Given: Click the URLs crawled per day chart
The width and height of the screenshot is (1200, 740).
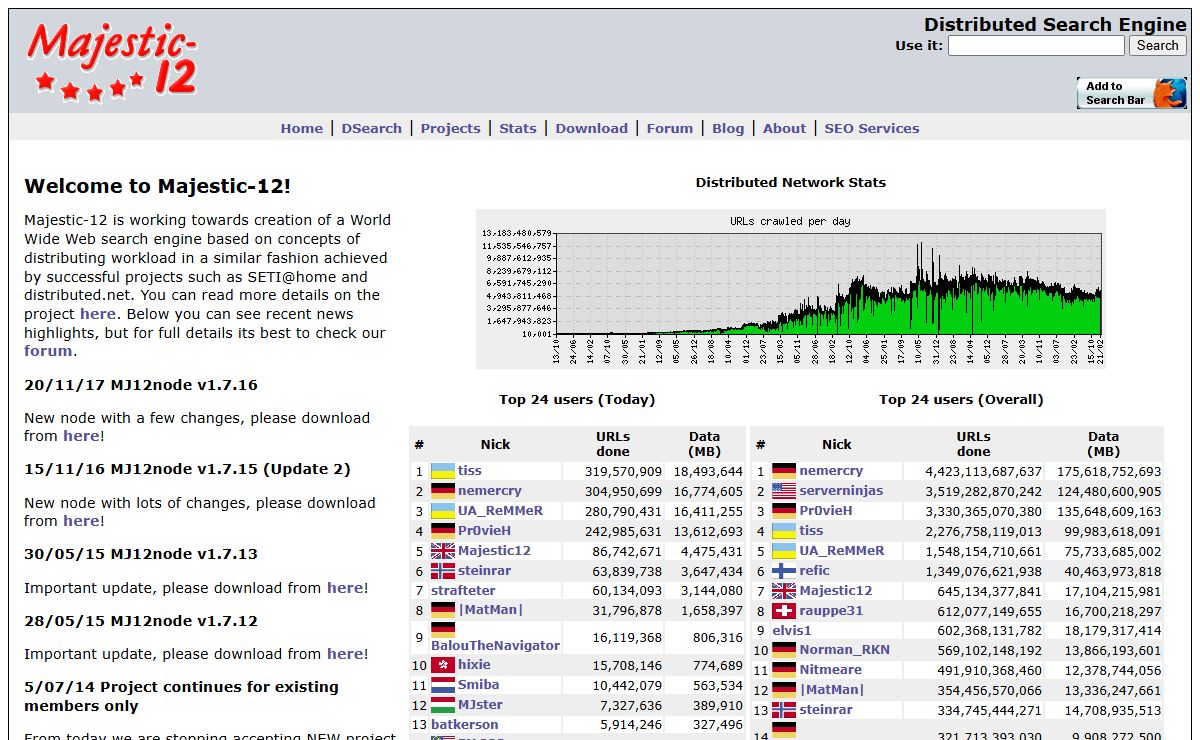Looking at the screenshot, I should point(791,289).
